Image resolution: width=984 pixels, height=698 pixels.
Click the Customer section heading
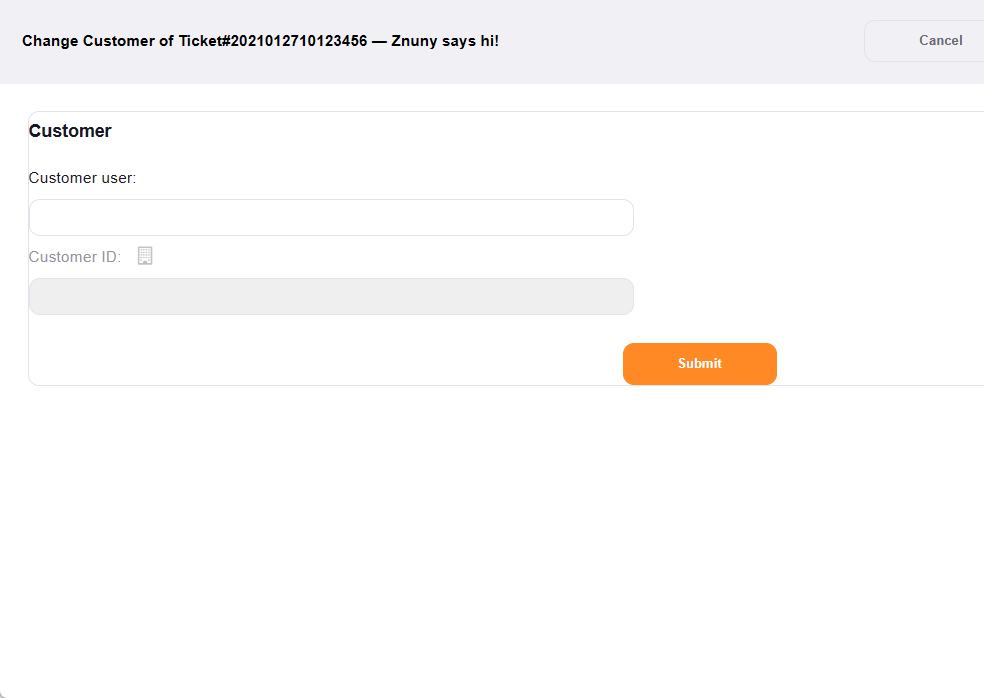[70, 130]
